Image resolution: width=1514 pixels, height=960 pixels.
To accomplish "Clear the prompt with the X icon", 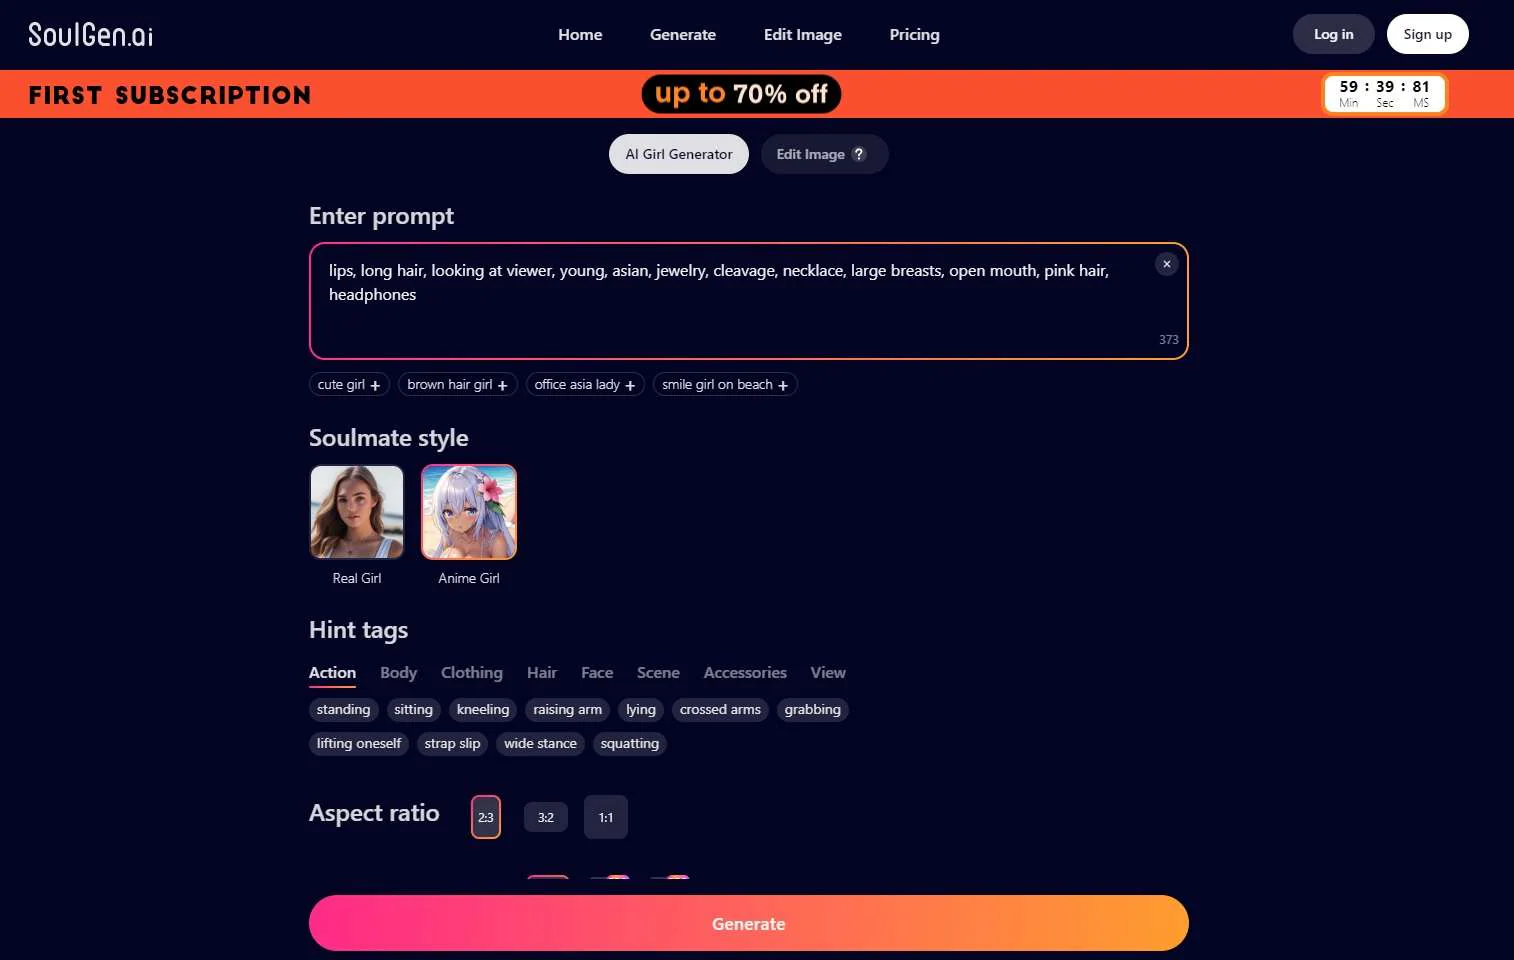I will (x=1166, y=264).
